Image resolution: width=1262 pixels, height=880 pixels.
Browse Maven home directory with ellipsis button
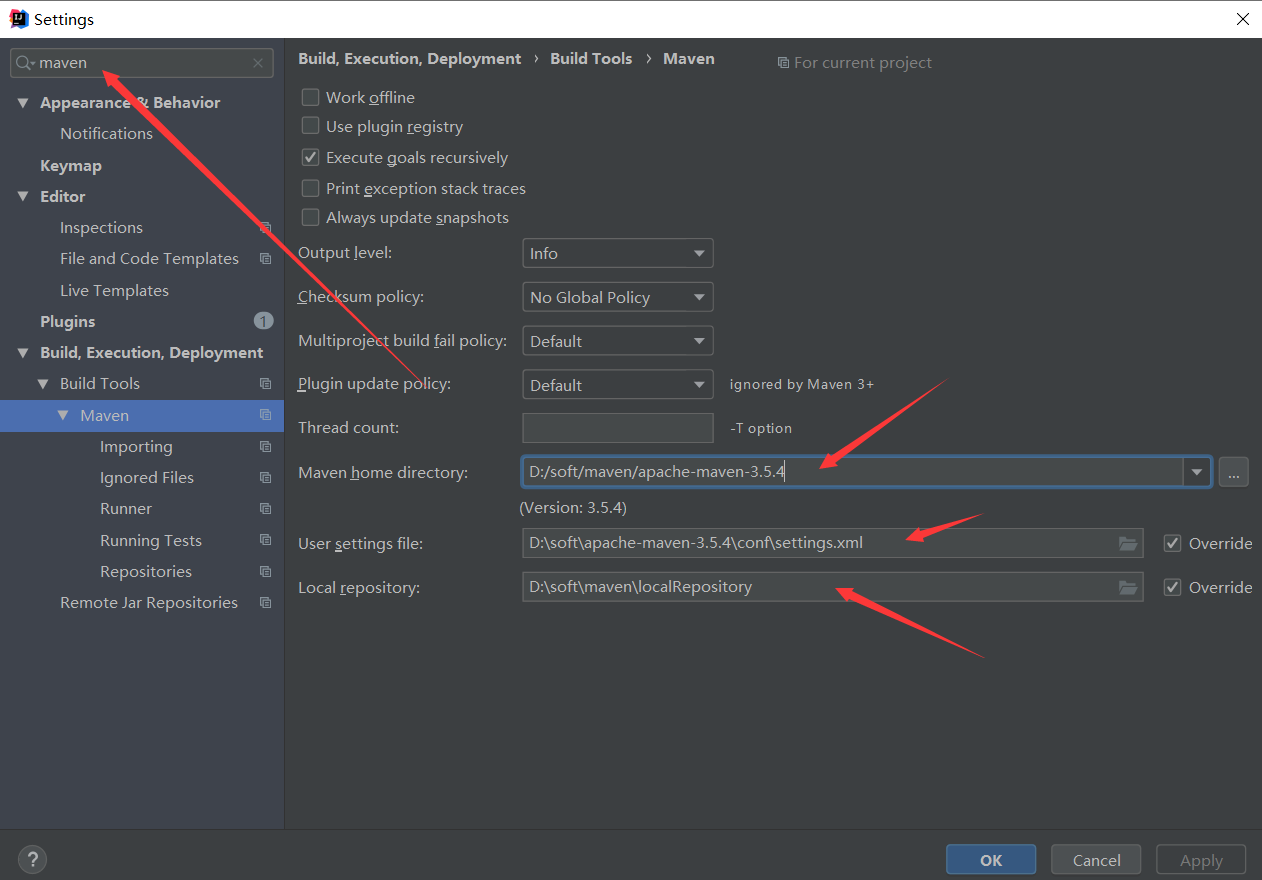click(1233, 472)
